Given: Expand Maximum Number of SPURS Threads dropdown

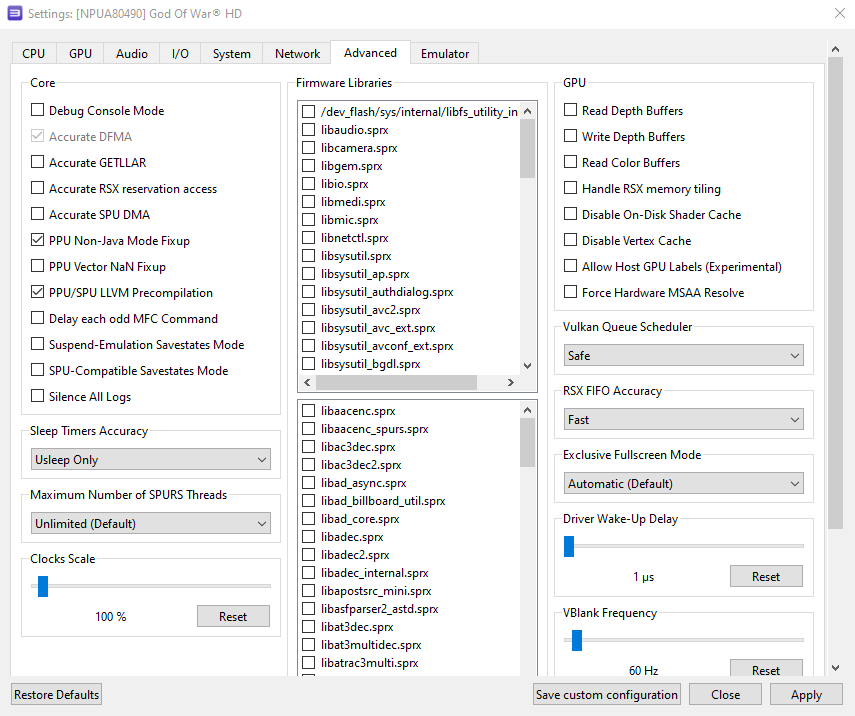Looking at the screenshot, I should (x=150, y=524).
